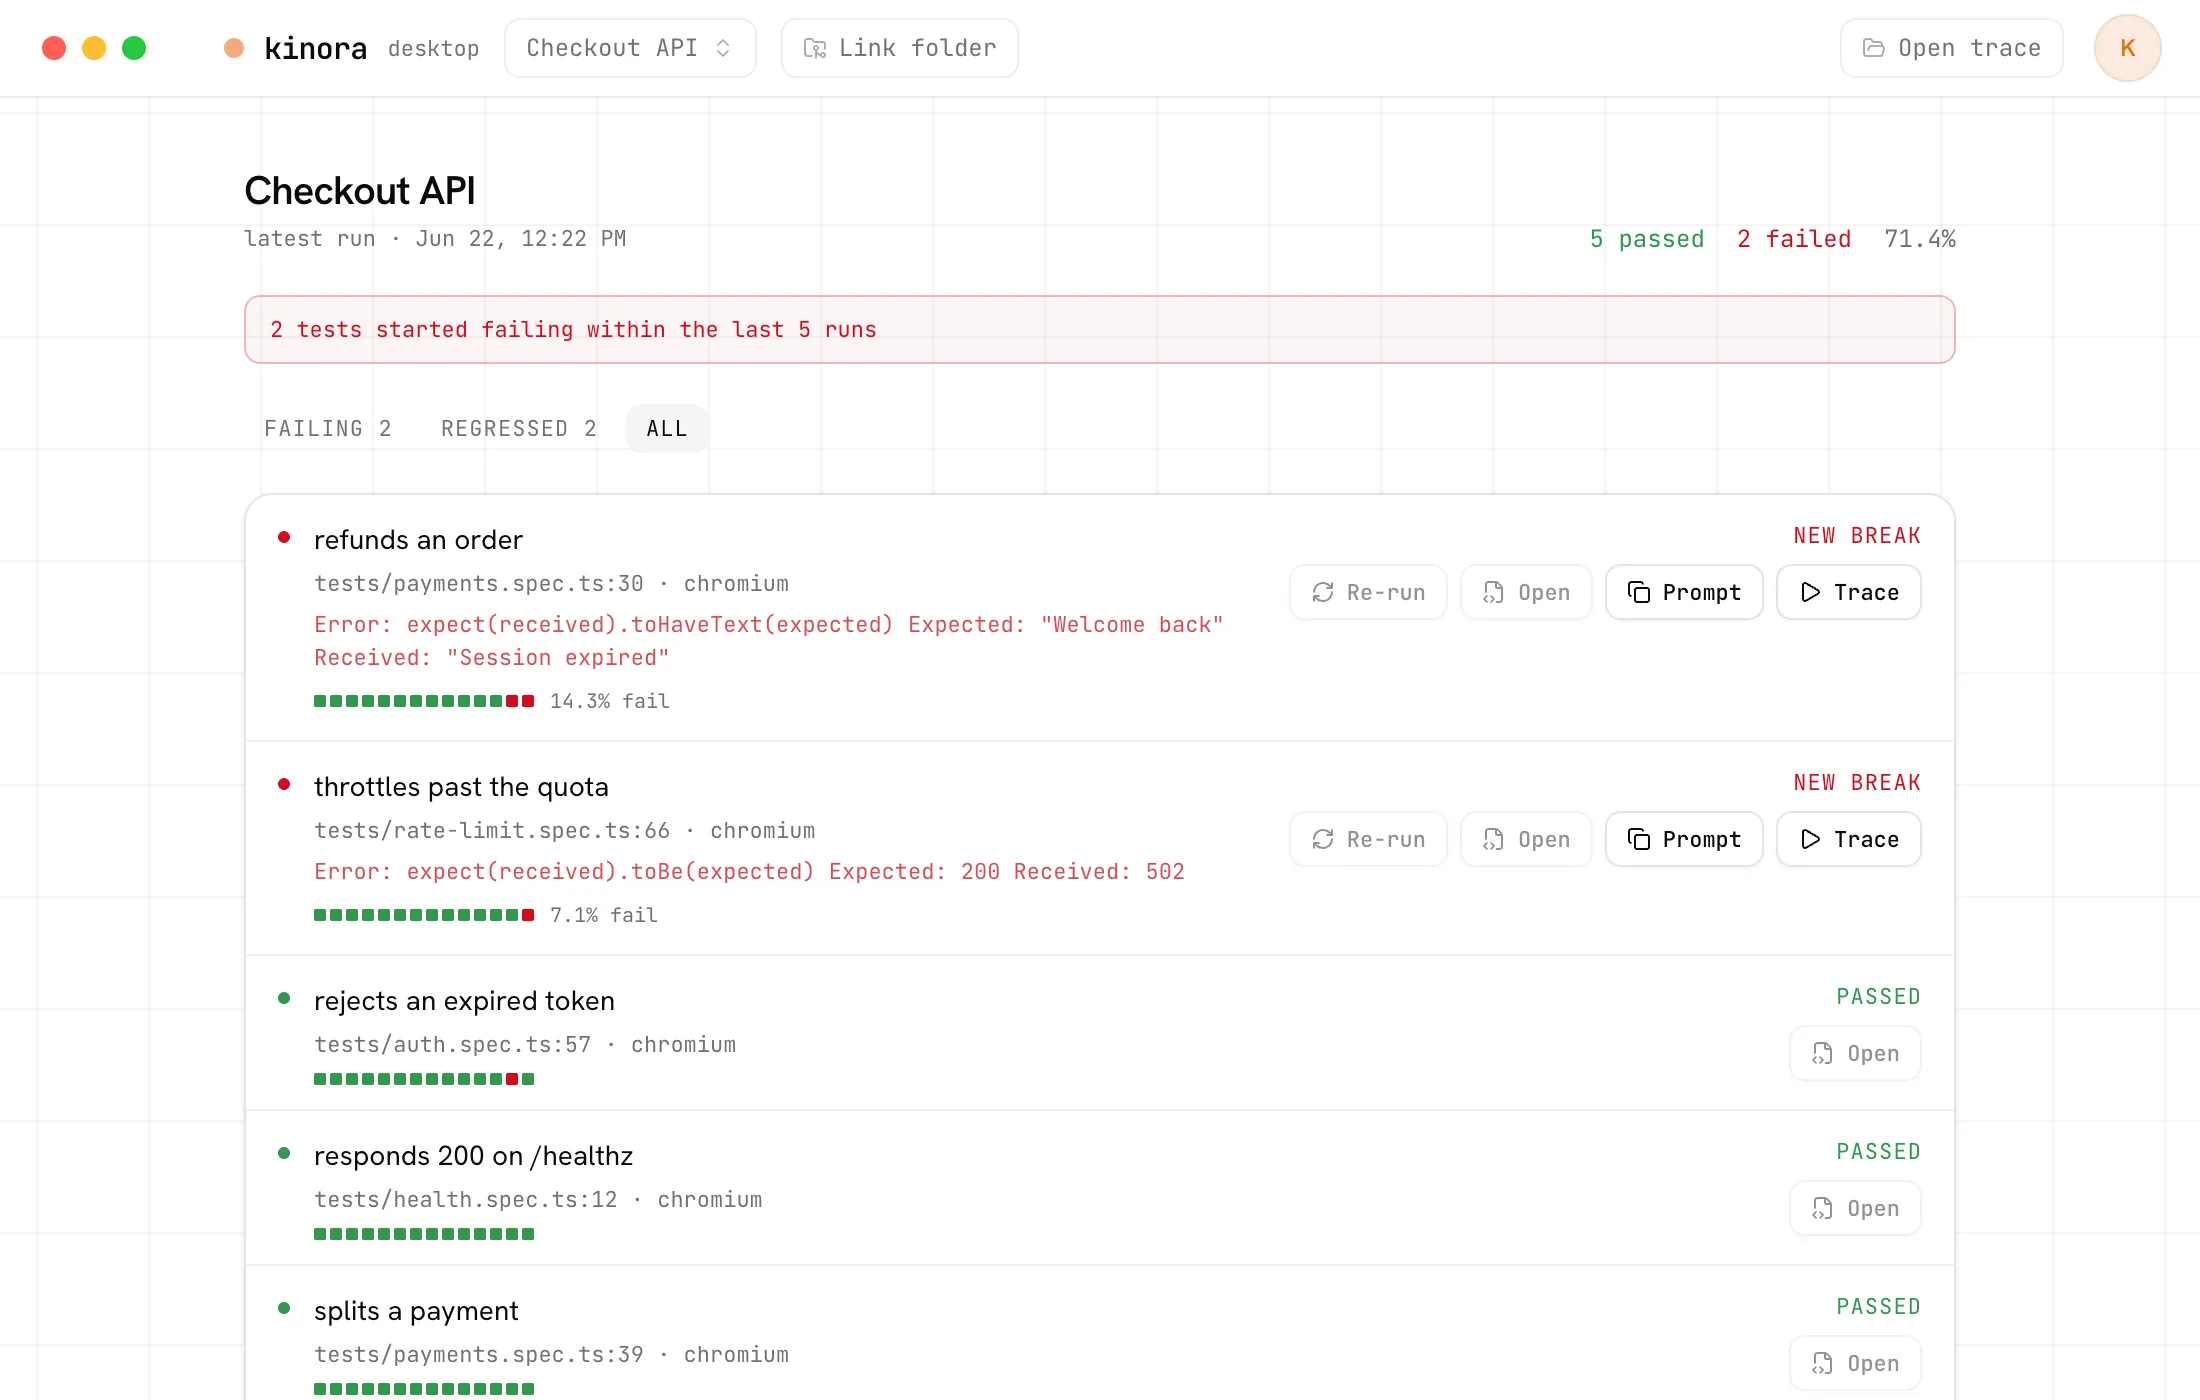This screenshot has height=1400, width=2200.
Task: Select the ALL tab
Action: click(x=667, y=428)
